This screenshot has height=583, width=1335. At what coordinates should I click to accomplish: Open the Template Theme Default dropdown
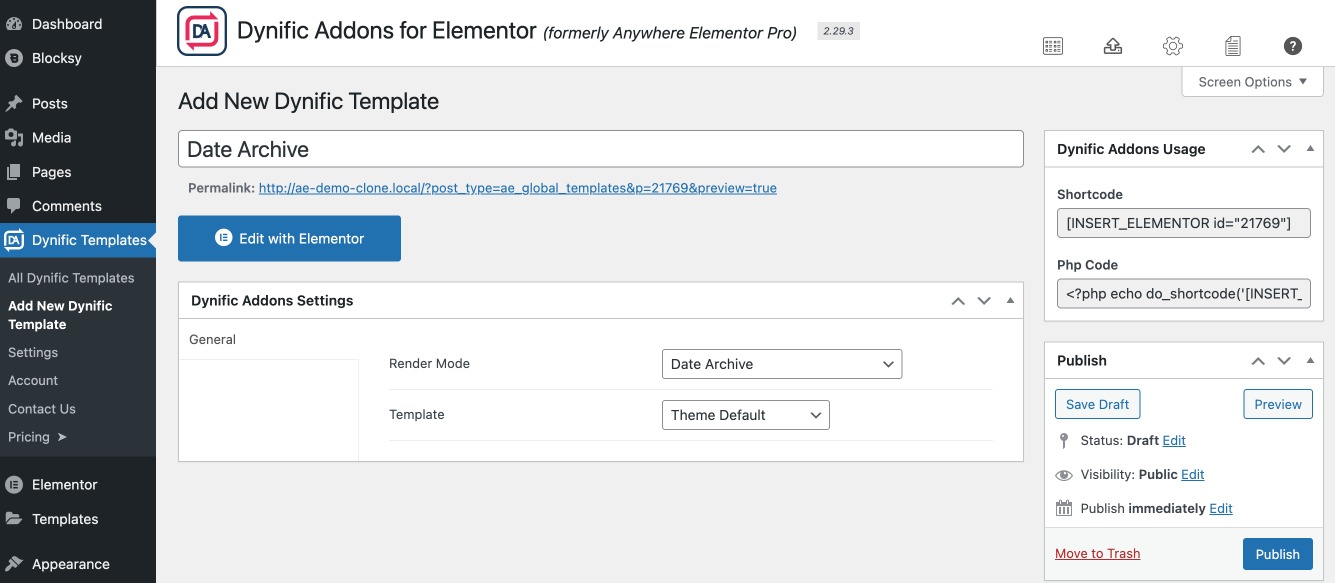click(746, 415)
